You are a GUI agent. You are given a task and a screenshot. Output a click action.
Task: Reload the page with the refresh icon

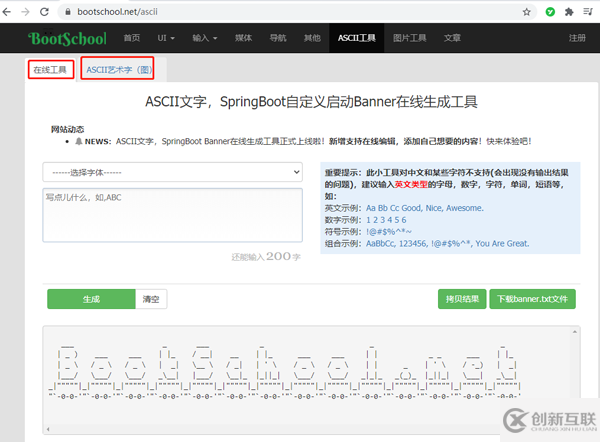[44, 12]
